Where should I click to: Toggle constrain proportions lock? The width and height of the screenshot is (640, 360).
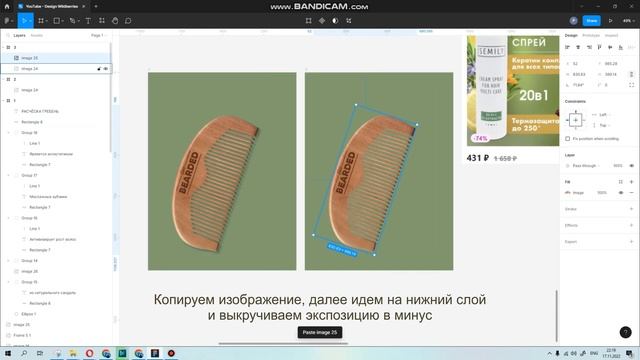click(631, 74)
